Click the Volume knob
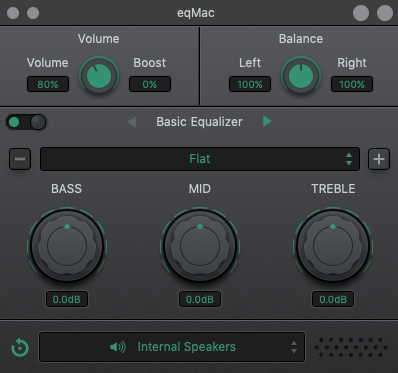This screenshot has height=373, width=398. 99,76
